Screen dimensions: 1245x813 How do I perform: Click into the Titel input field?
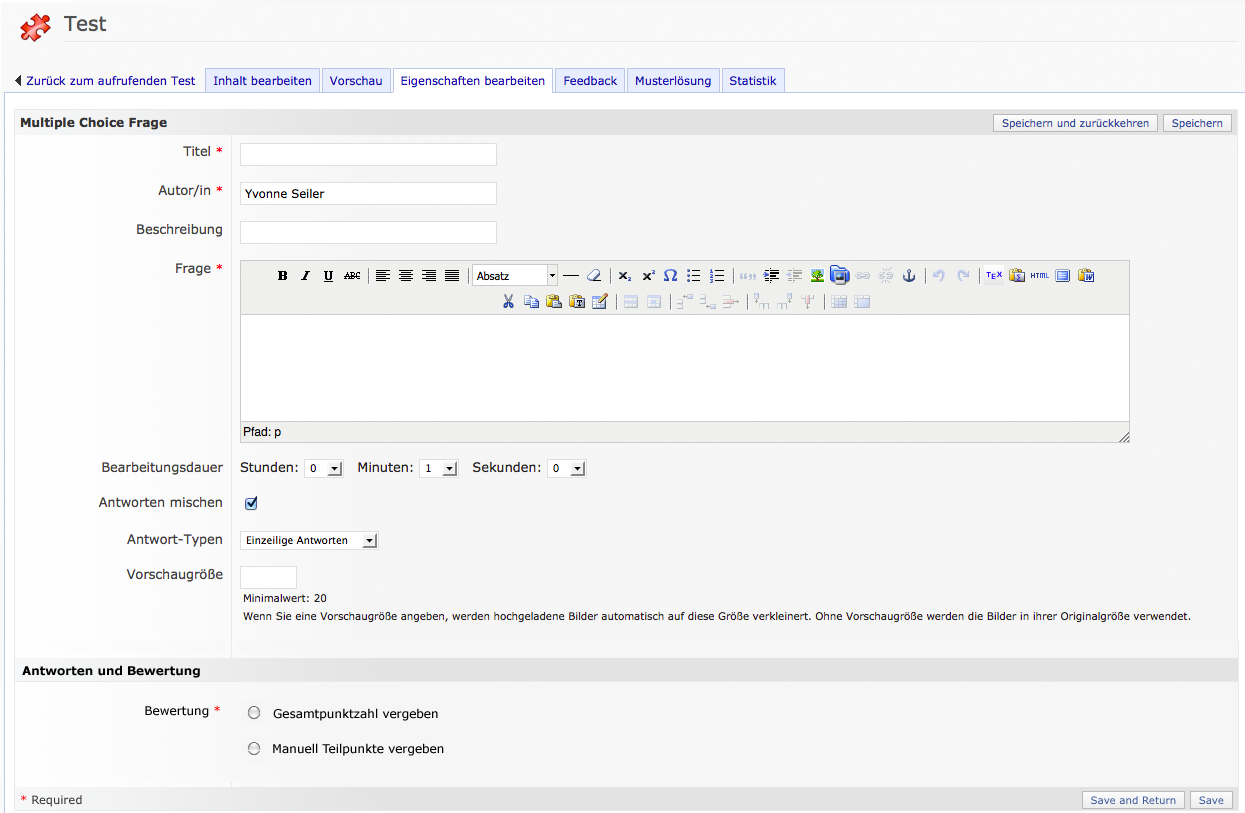(368, 154)
